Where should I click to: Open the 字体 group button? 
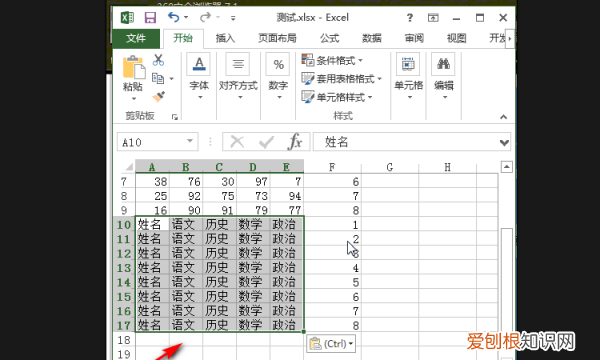pos(199,77)
